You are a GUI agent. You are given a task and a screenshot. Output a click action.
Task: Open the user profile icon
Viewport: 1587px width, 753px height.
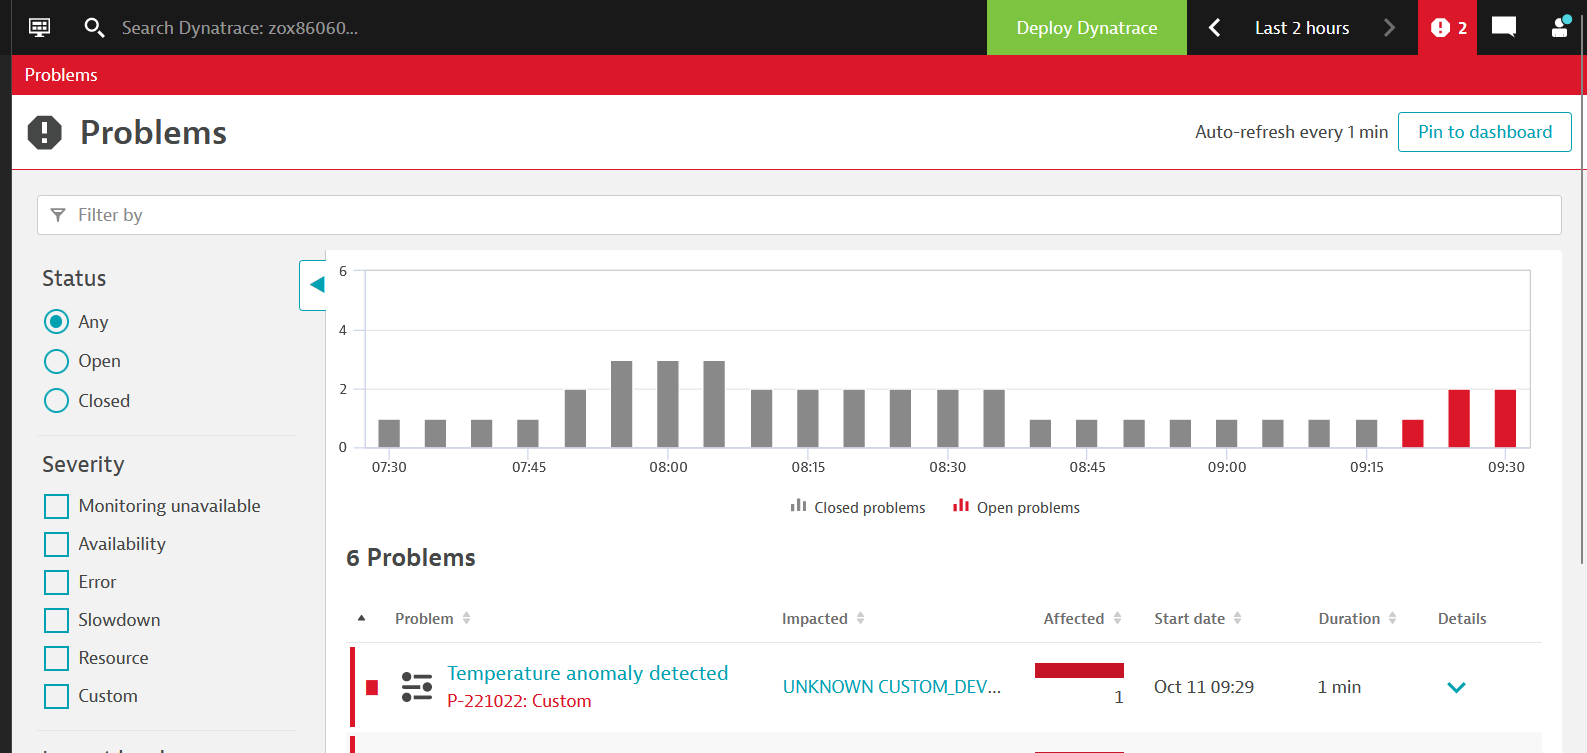(x=1560, y=27)
